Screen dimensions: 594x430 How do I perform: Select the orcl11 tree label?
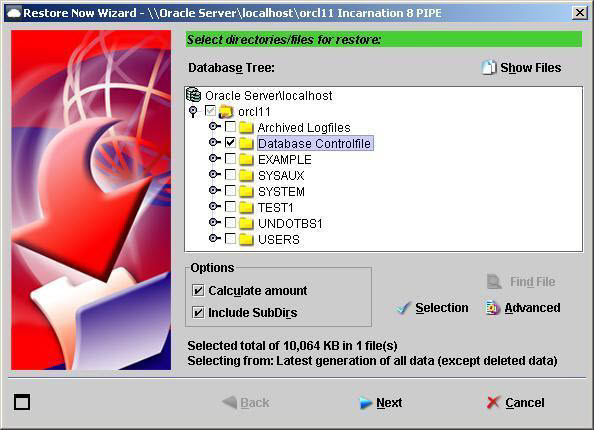pos(254,112)
